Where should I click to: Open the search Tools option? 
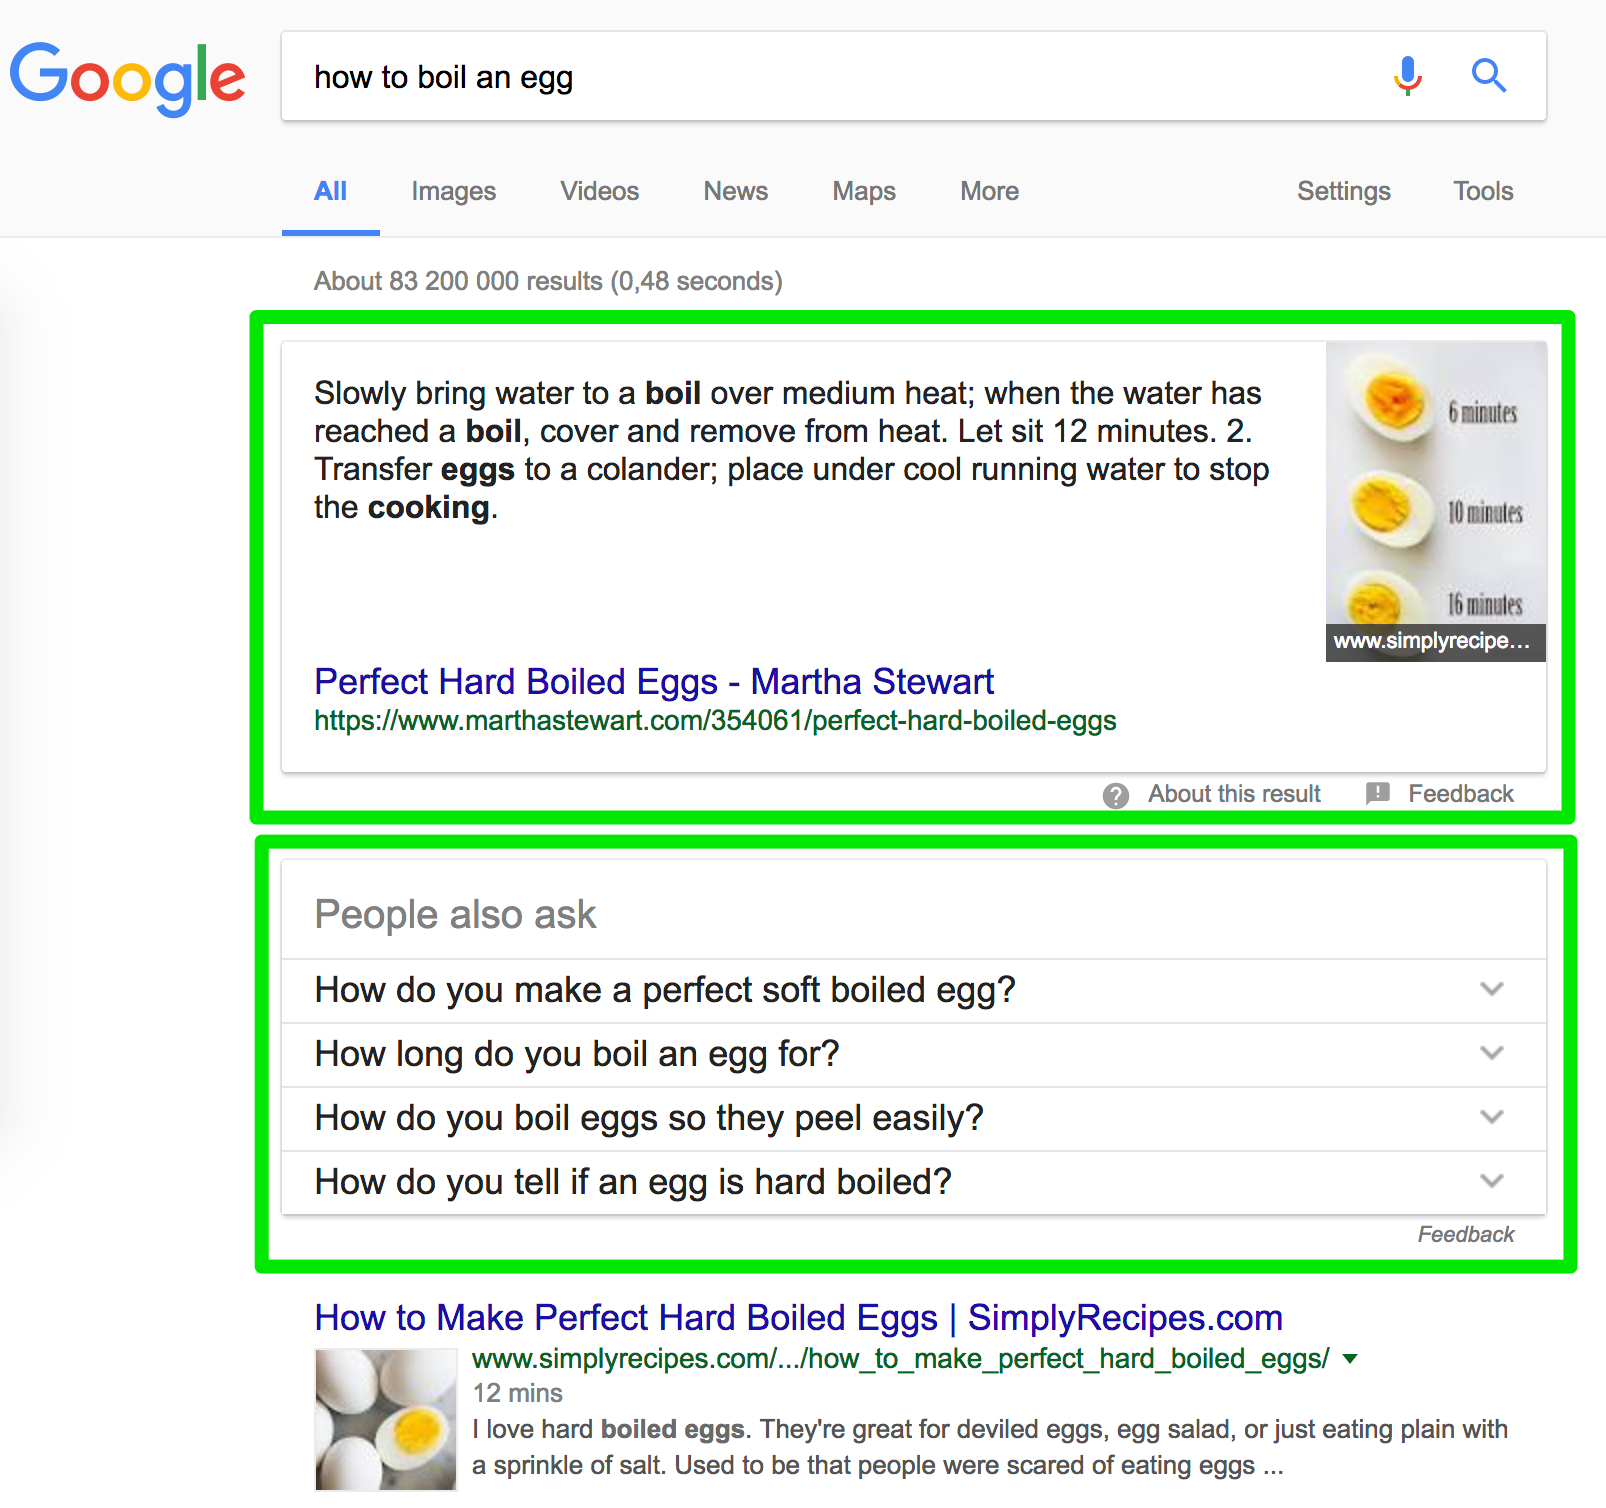[1483, 191]
